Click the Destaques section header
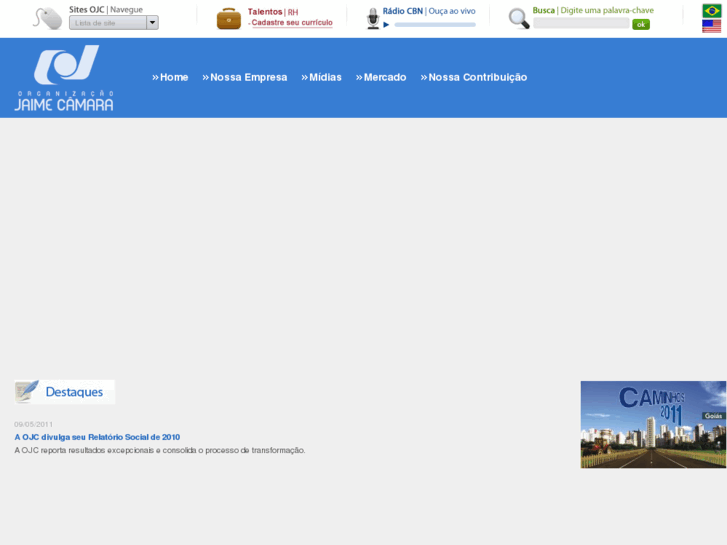The width and height of the screenshot is (727, 545). pyautogui.click(x=64, y=392)
